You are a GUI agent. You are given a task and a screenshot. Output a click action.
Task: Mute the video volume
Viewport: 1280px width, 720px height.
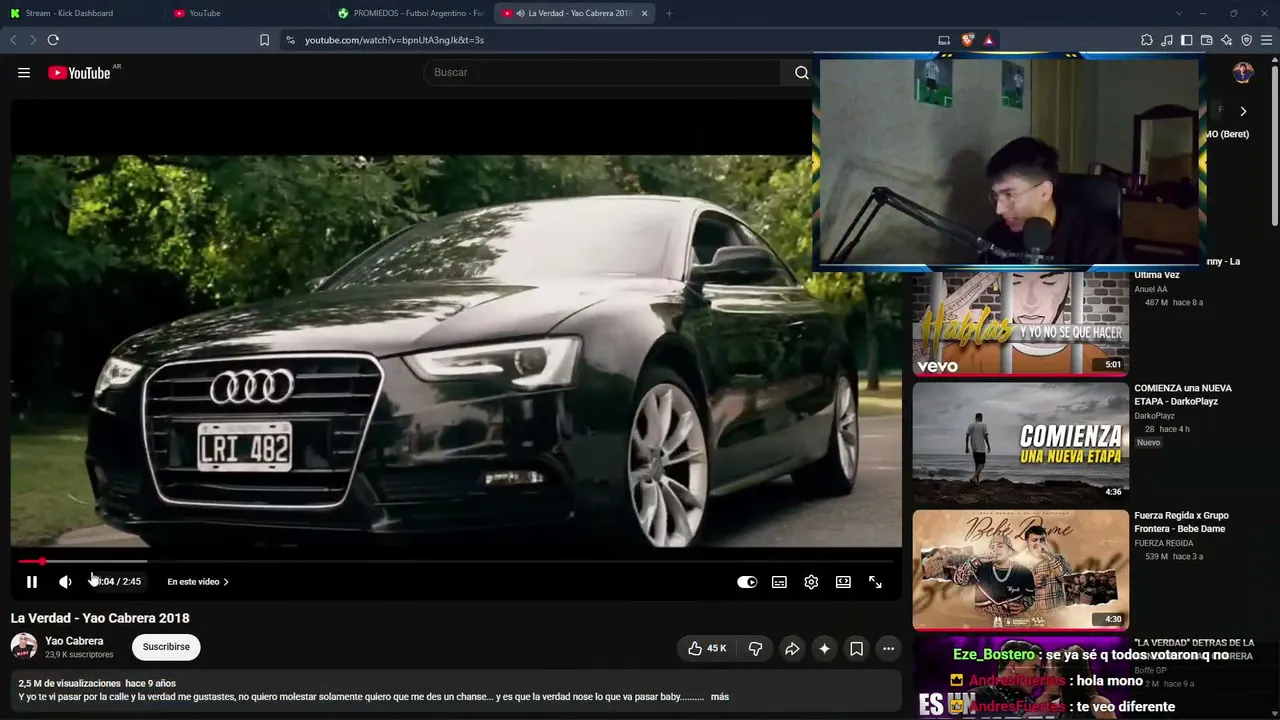[65, 582]
